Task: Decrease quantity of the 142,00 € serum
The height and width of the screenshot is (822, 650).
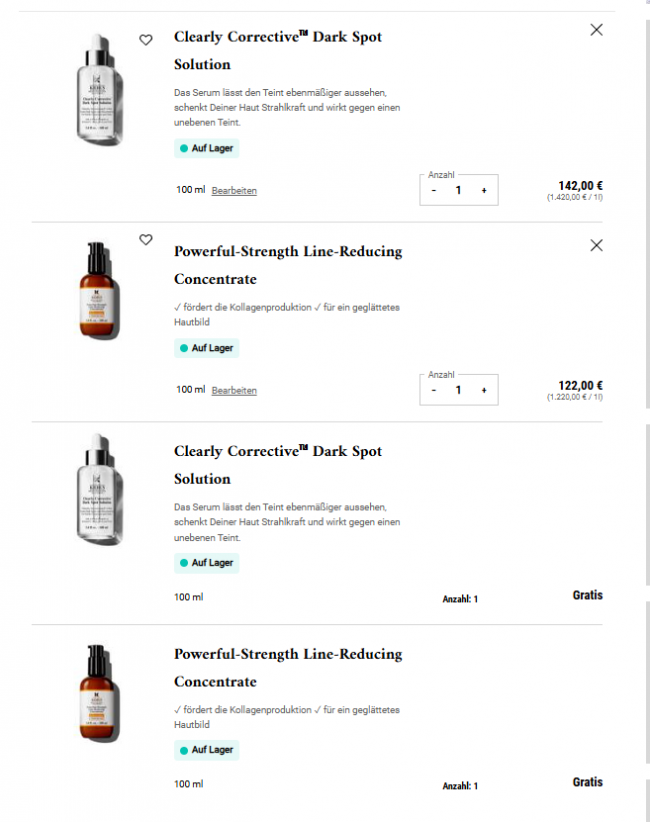Action: [434, 190]
